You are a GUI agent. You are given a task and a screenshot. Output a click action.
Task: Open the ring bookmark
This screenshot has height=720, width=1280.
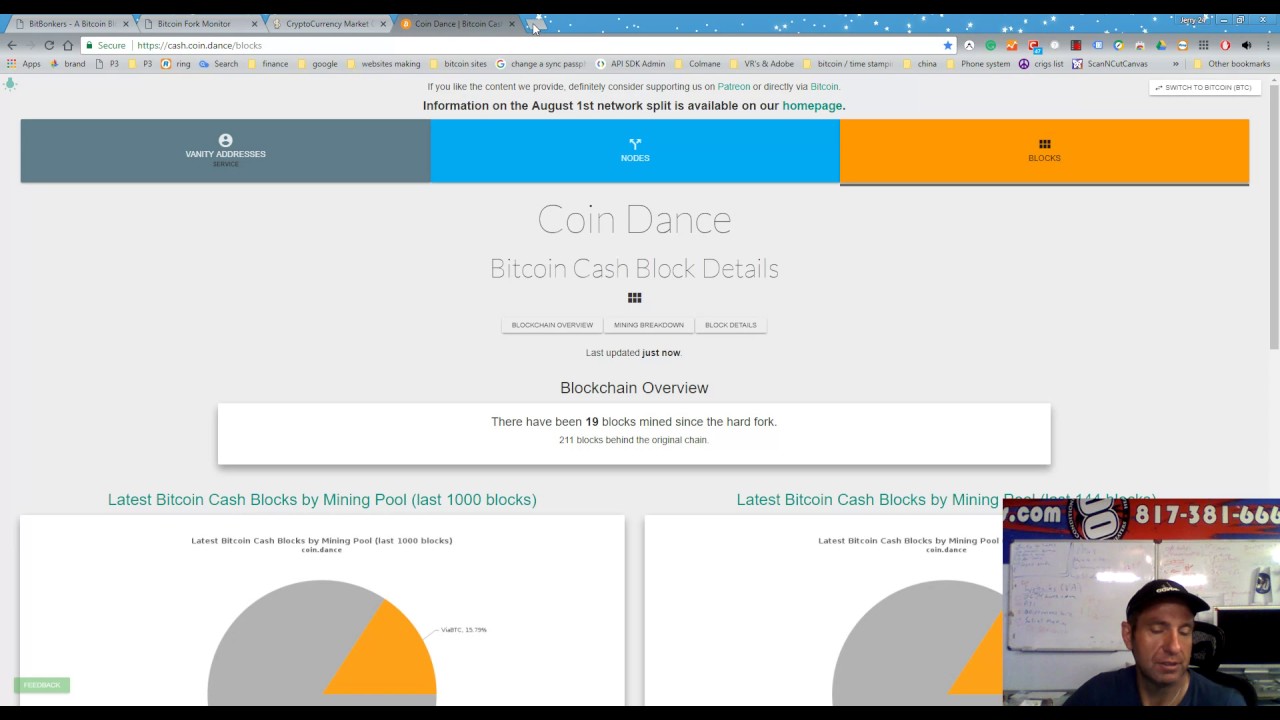(x=176, y=64)
